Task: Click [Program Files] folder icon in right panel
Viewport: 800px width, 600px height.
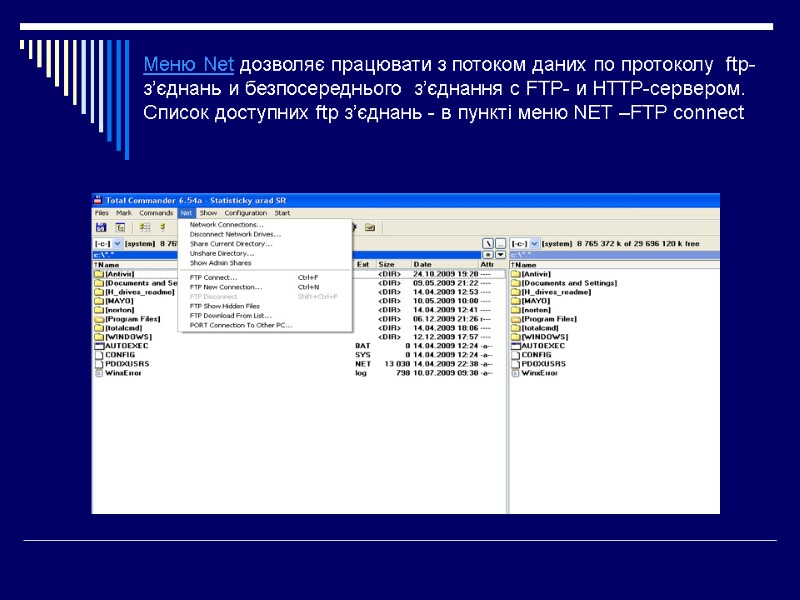Action: pyautogui.click(x=515, y=319)
